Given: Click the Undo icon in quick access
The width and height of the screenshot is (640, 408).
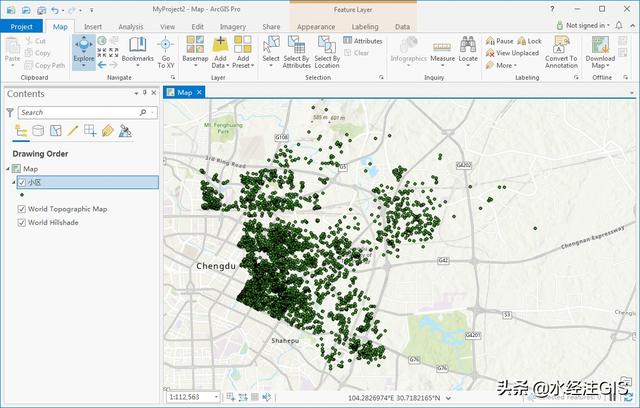Looking at the screenshot, I should (55, 10).
